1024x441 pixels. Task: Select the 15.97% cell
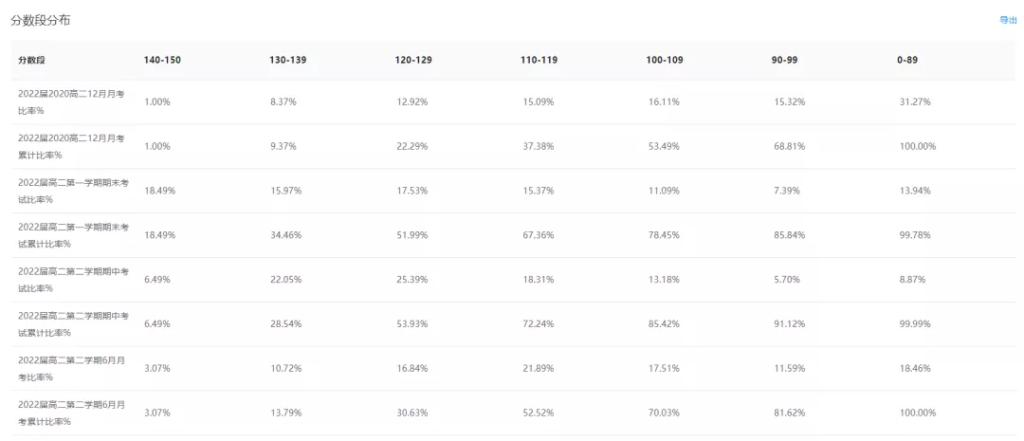click(285, 191)
